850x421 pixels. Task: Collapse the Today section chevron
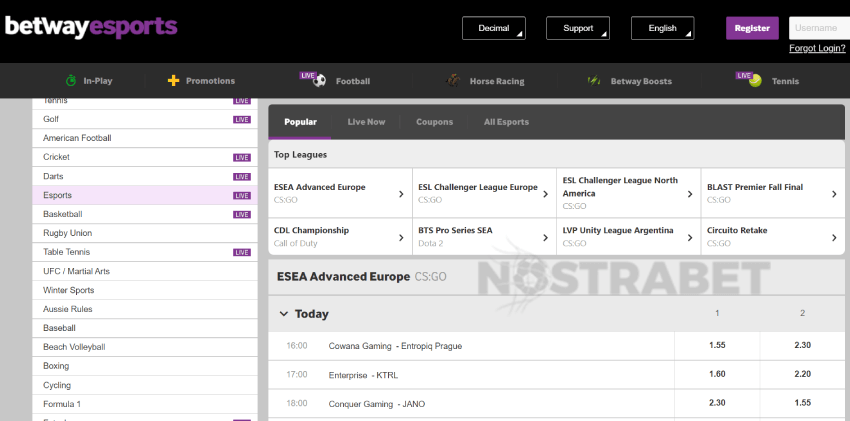point(284,314)
